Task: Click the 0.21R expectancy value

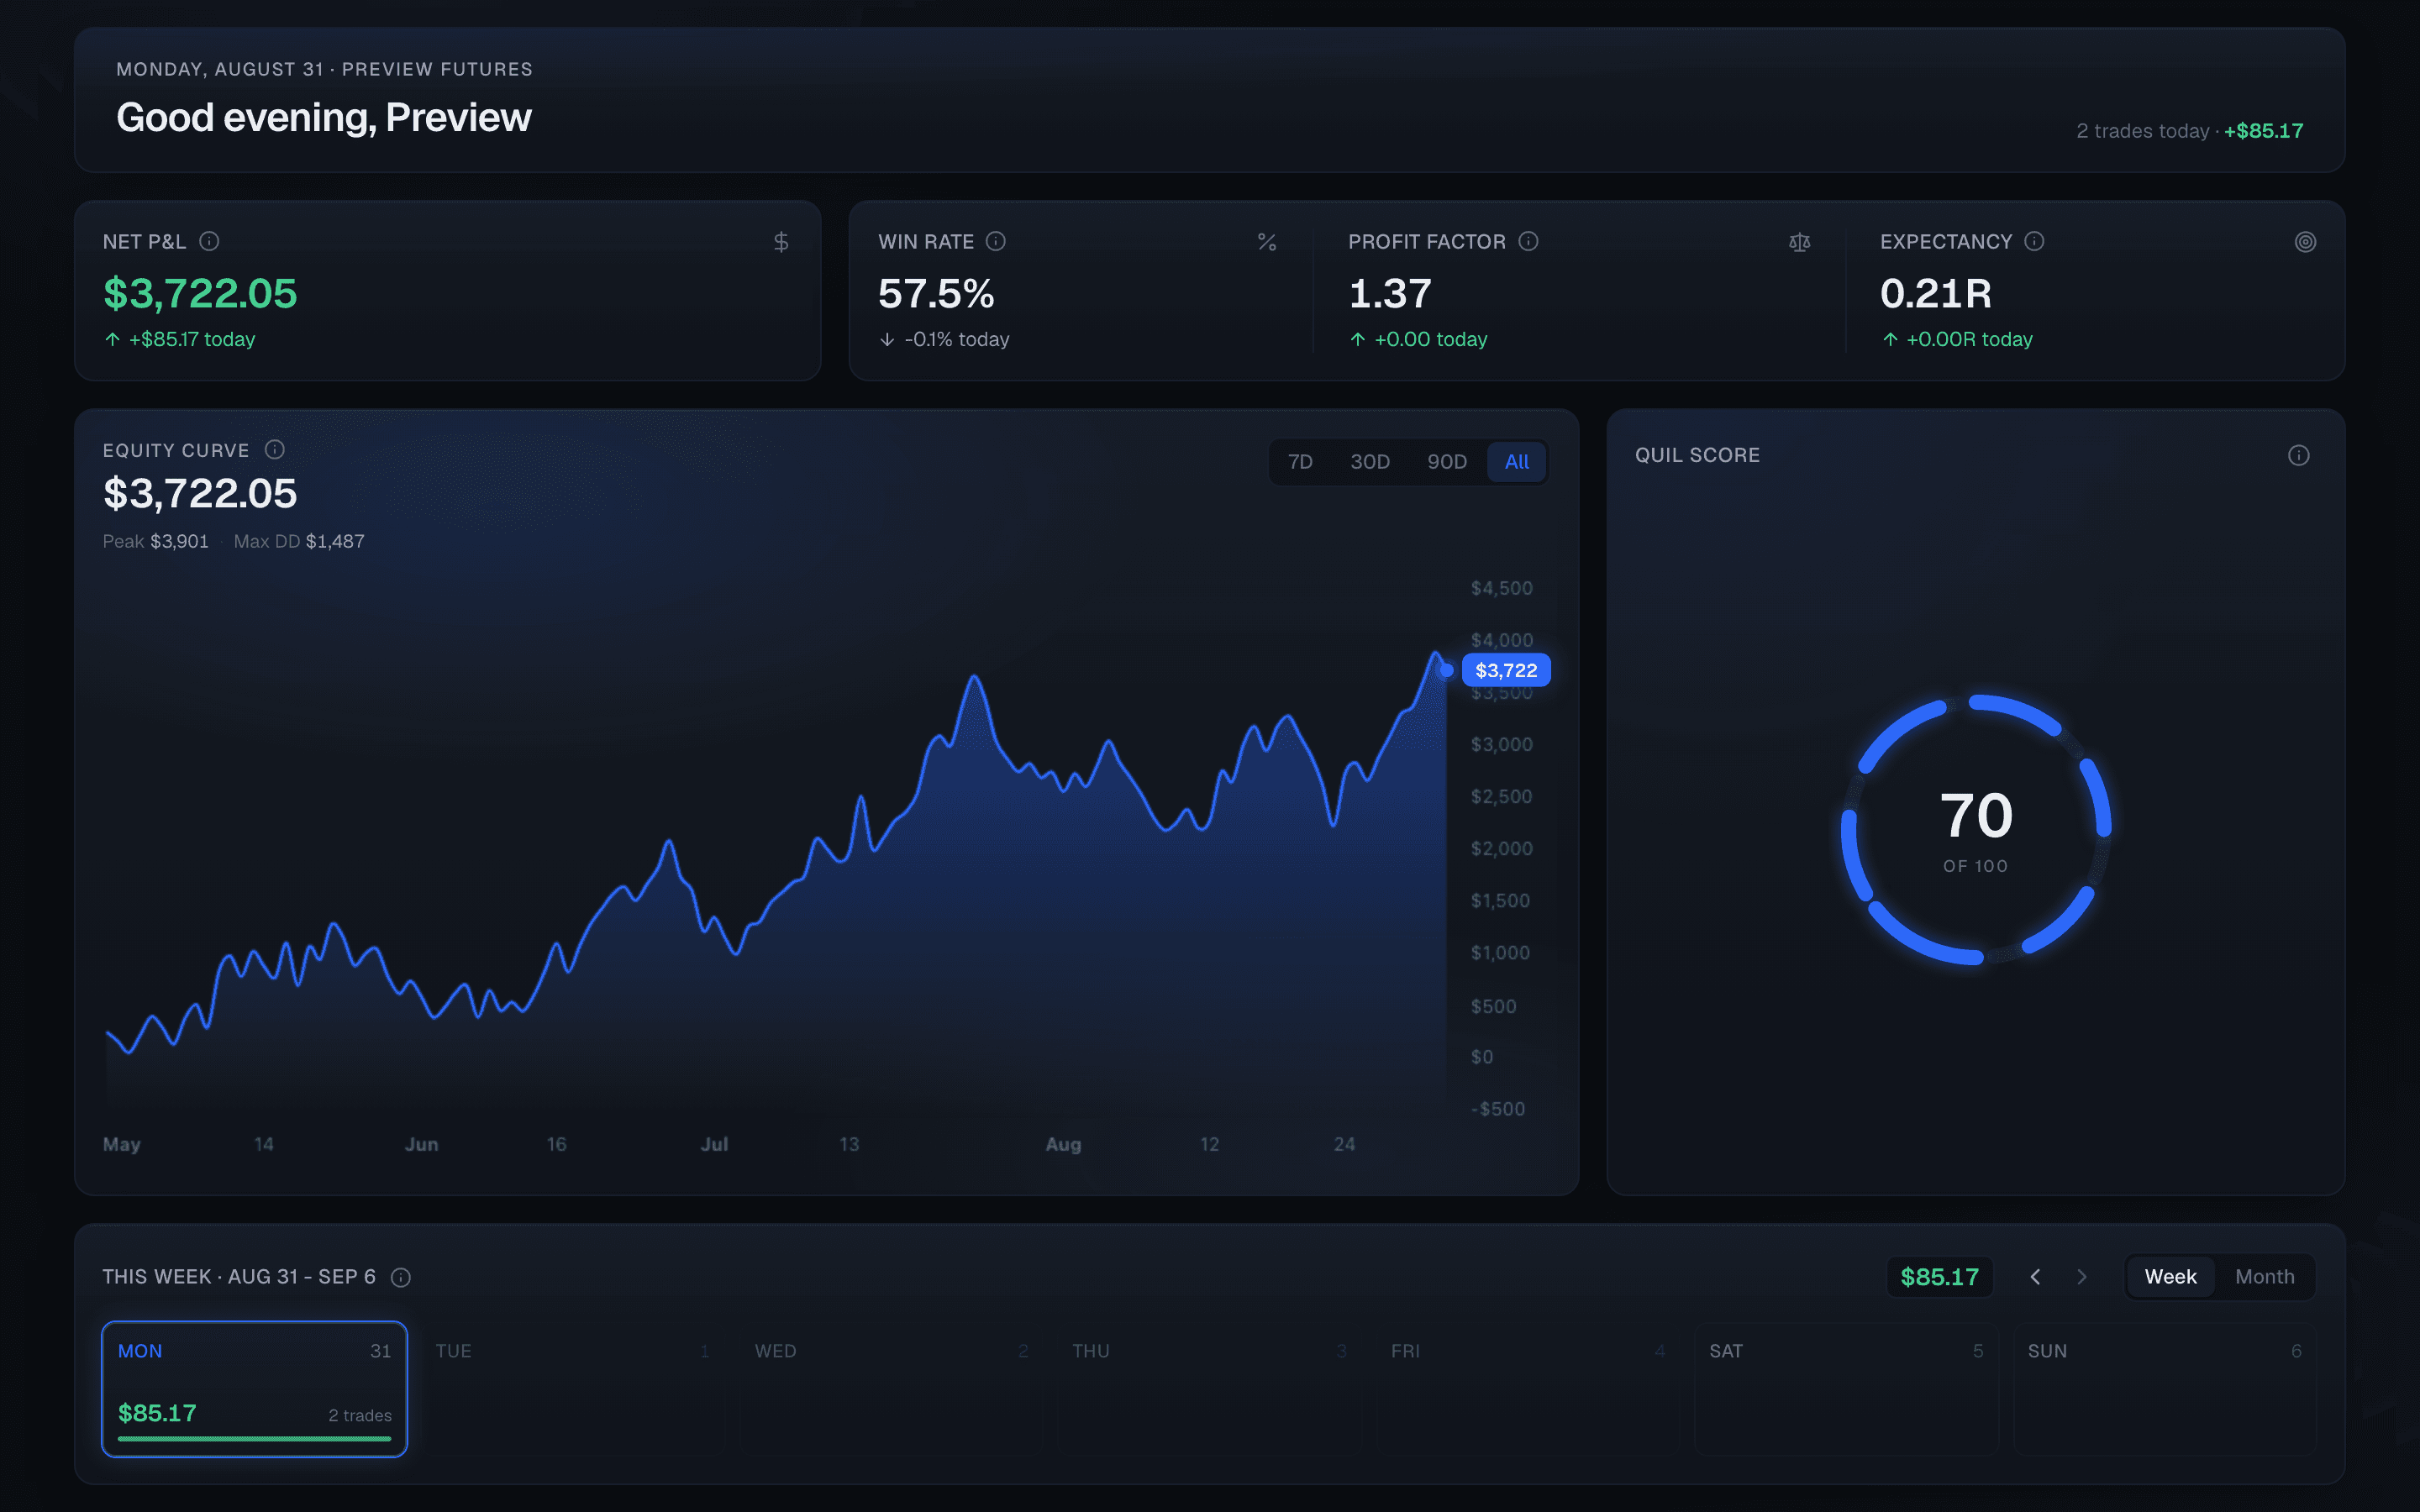Action: (1936, 293)
